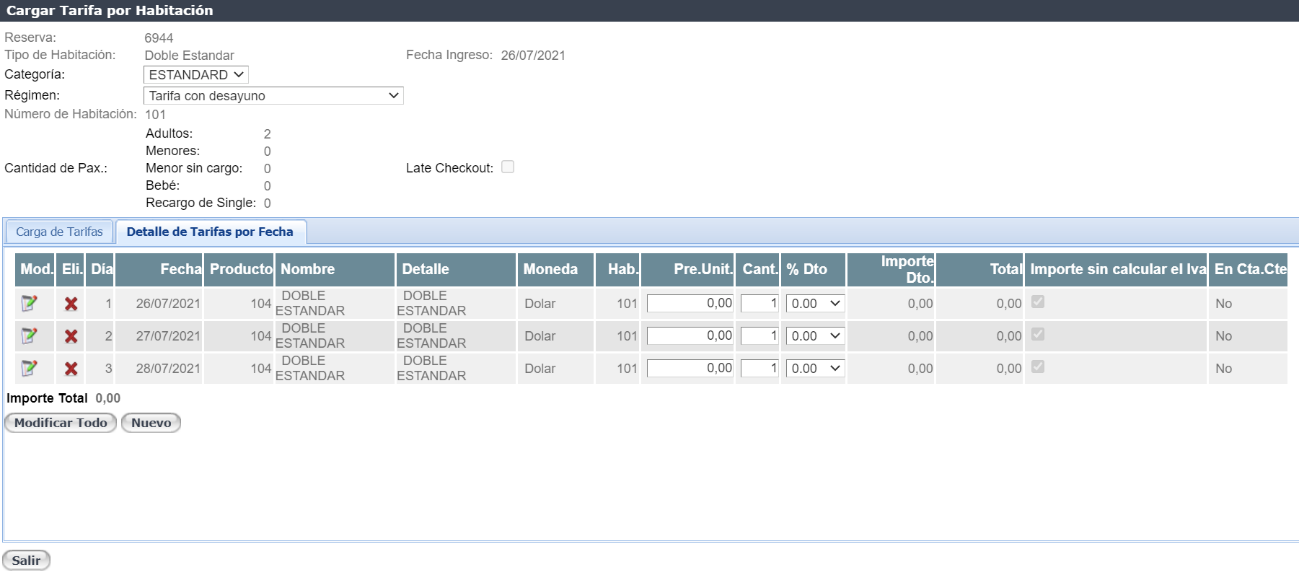Click the Detalle column header

pos(457,269)
